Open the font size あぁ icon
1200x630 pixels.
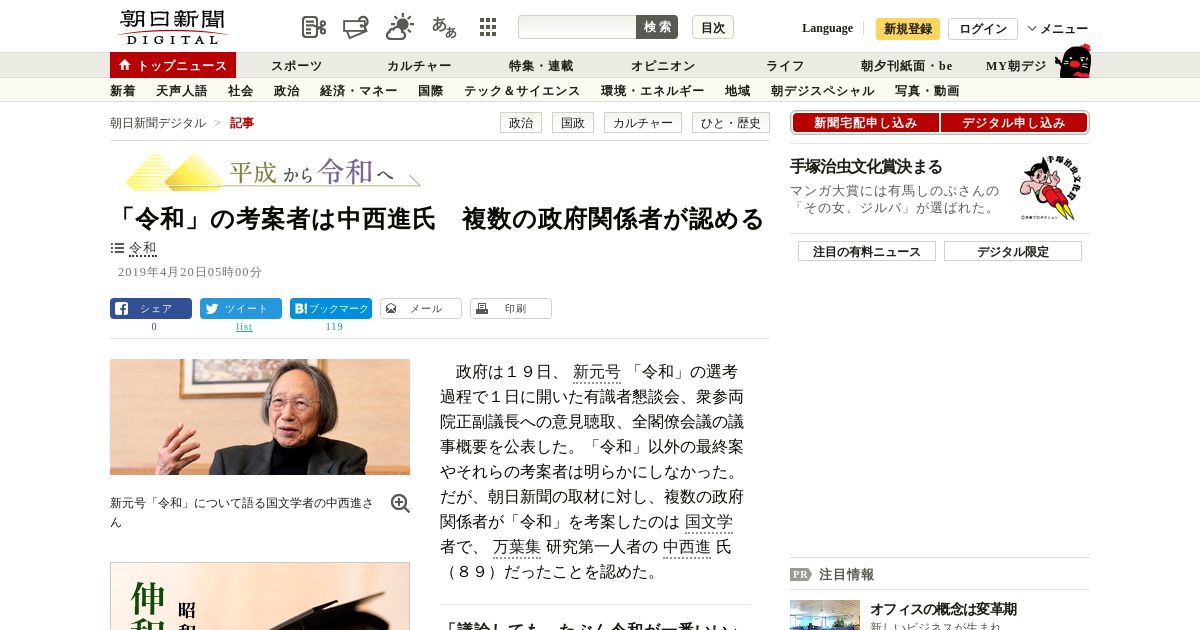click(x=444, y=27)
